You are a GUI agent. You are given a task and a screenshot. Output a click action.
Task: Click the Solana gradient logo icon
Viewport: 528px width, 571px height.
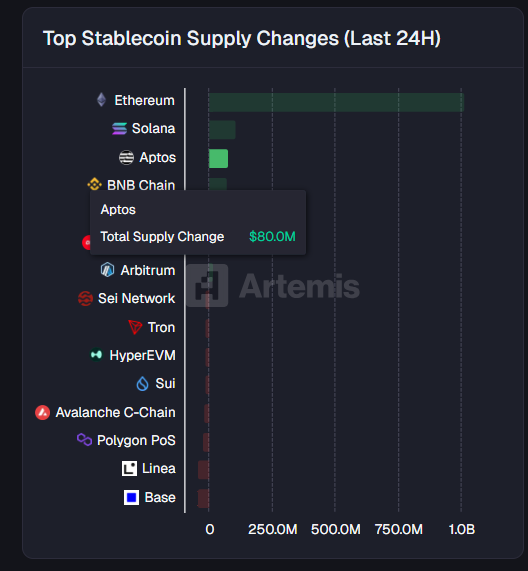tap(119, 129)
